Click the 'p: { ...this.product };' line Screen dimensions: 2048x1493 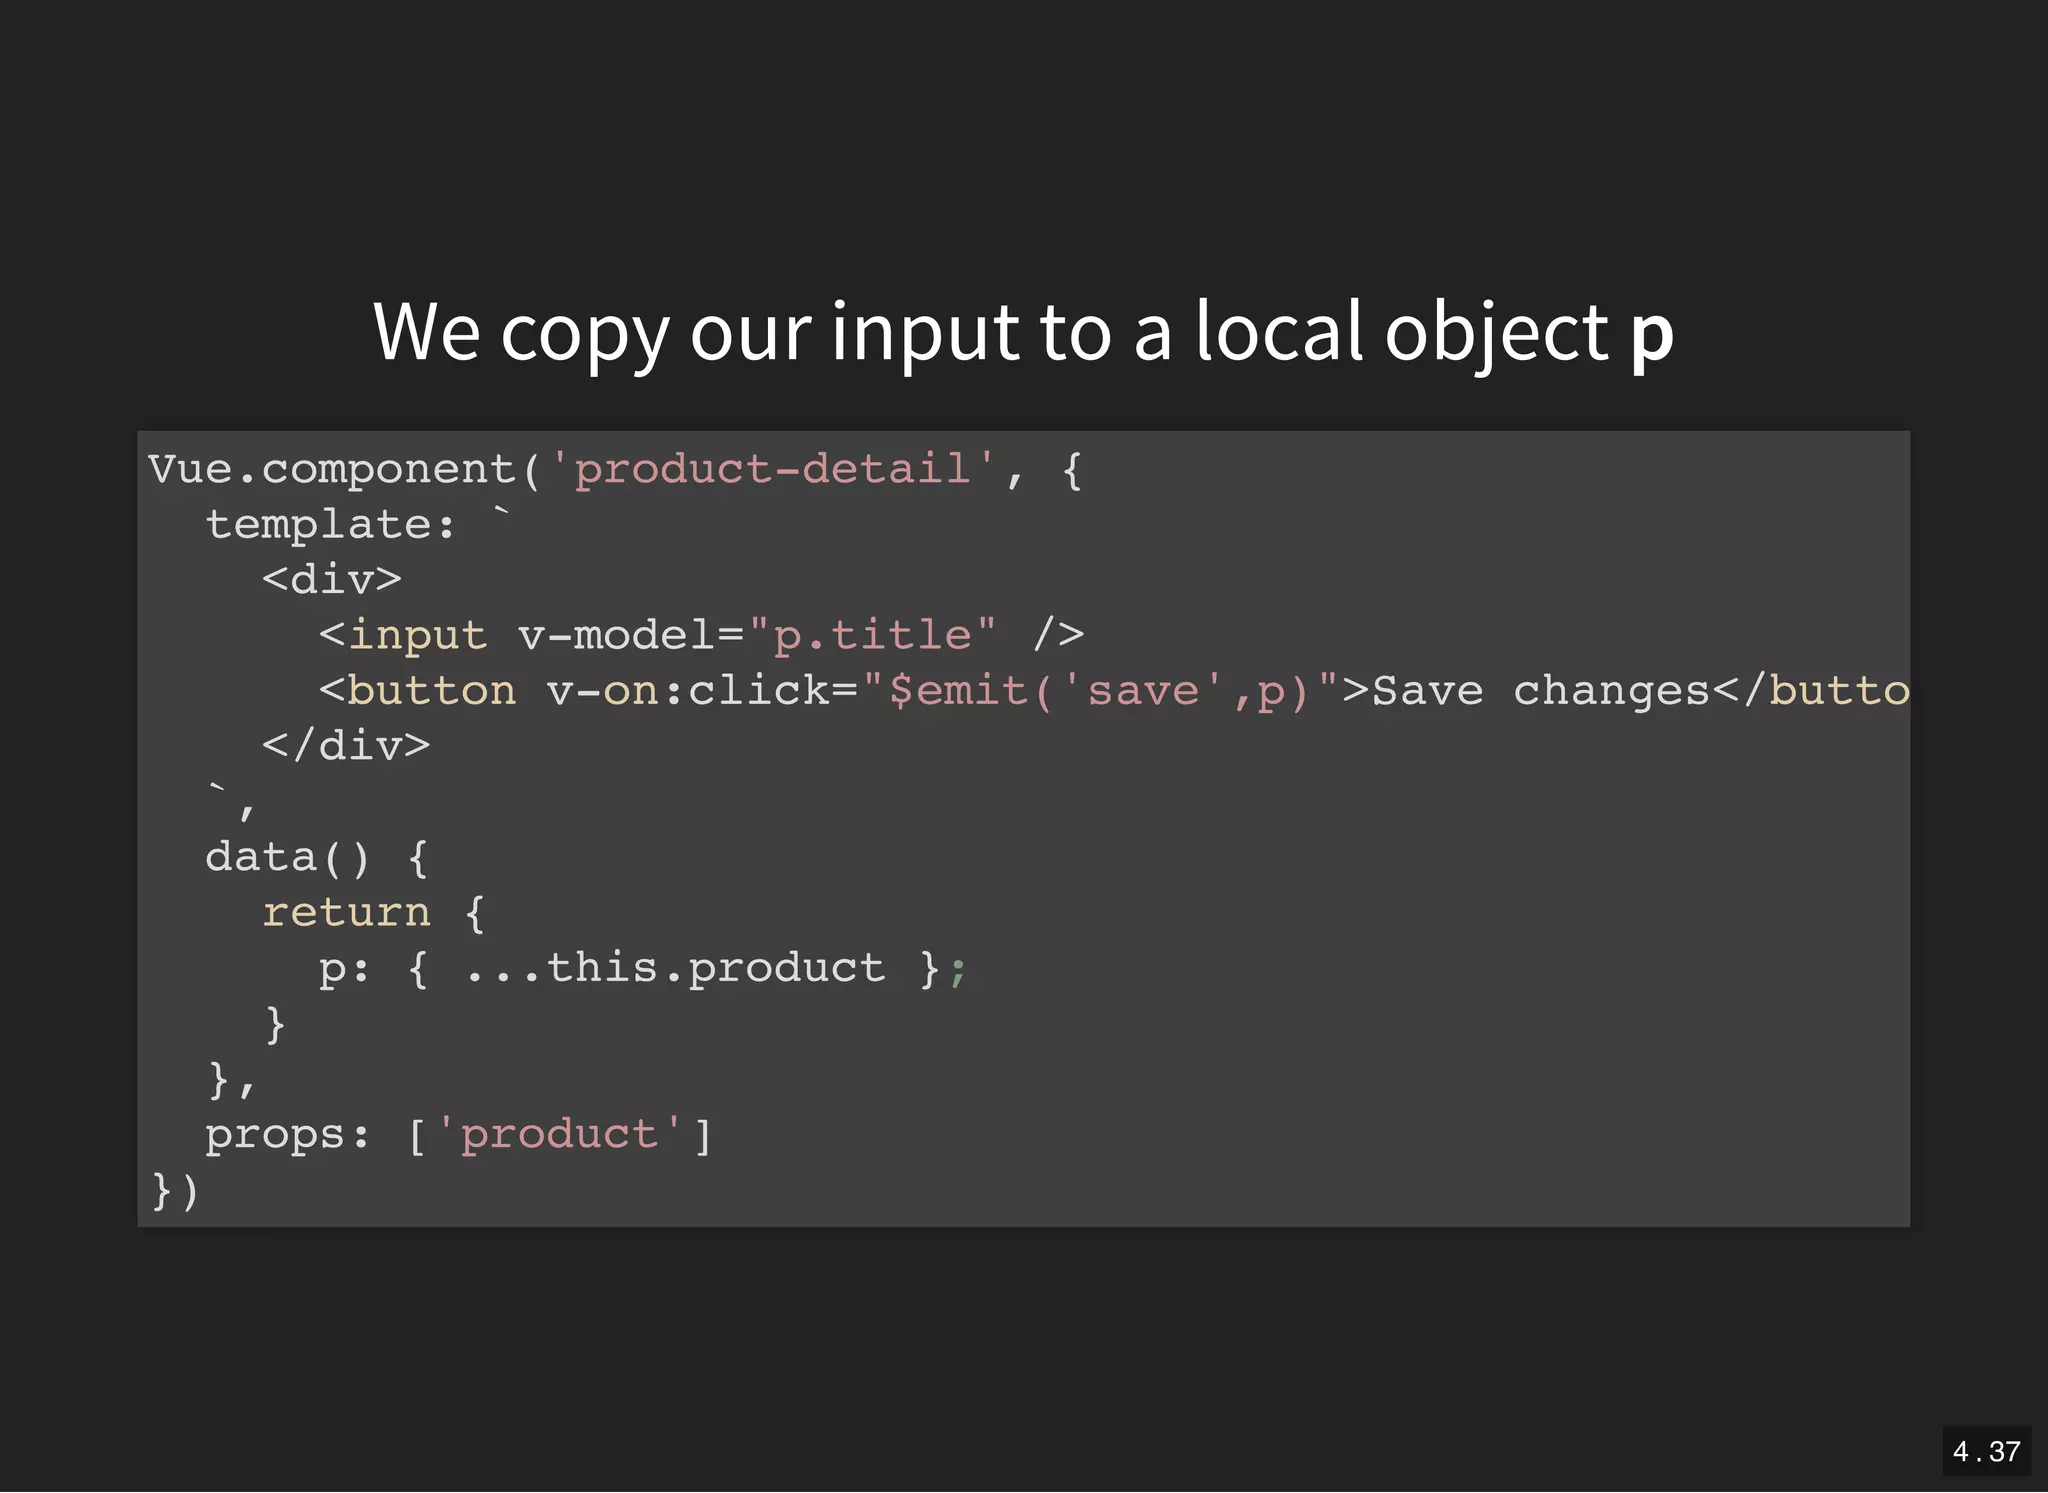click(x=643, y=969)
